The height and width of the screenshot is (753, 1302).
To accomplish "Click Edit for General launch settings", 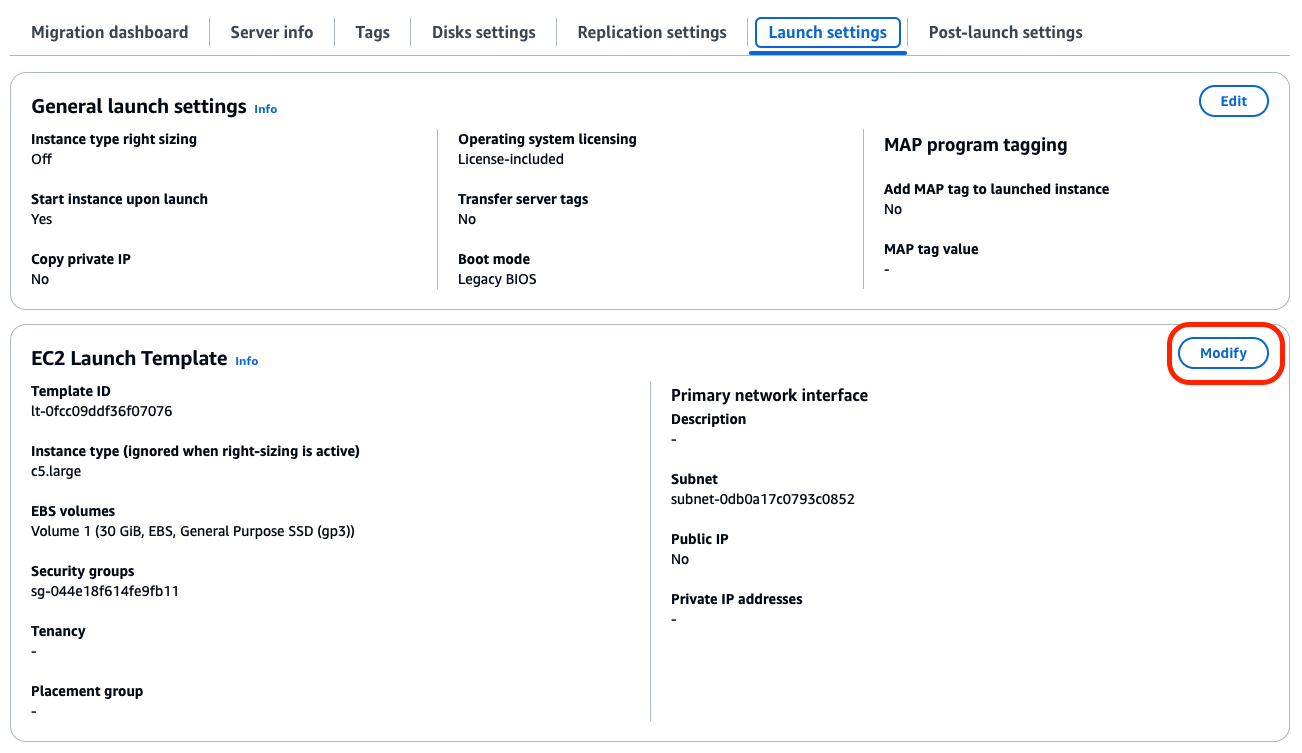I will tap(1233, 101).
